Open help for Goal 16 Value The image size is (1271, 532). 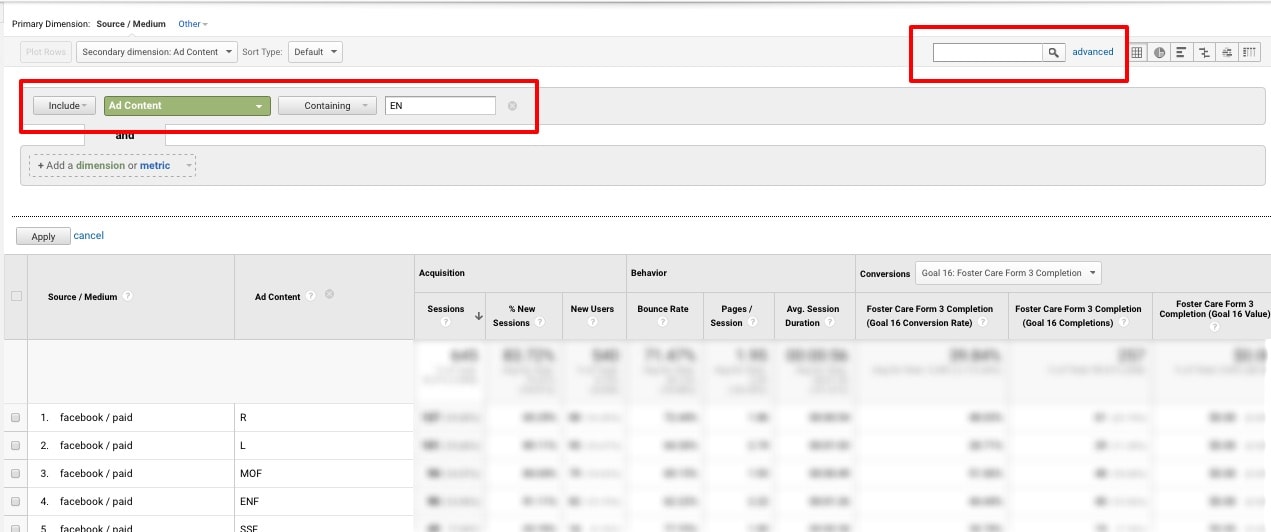coord(1215,327)
